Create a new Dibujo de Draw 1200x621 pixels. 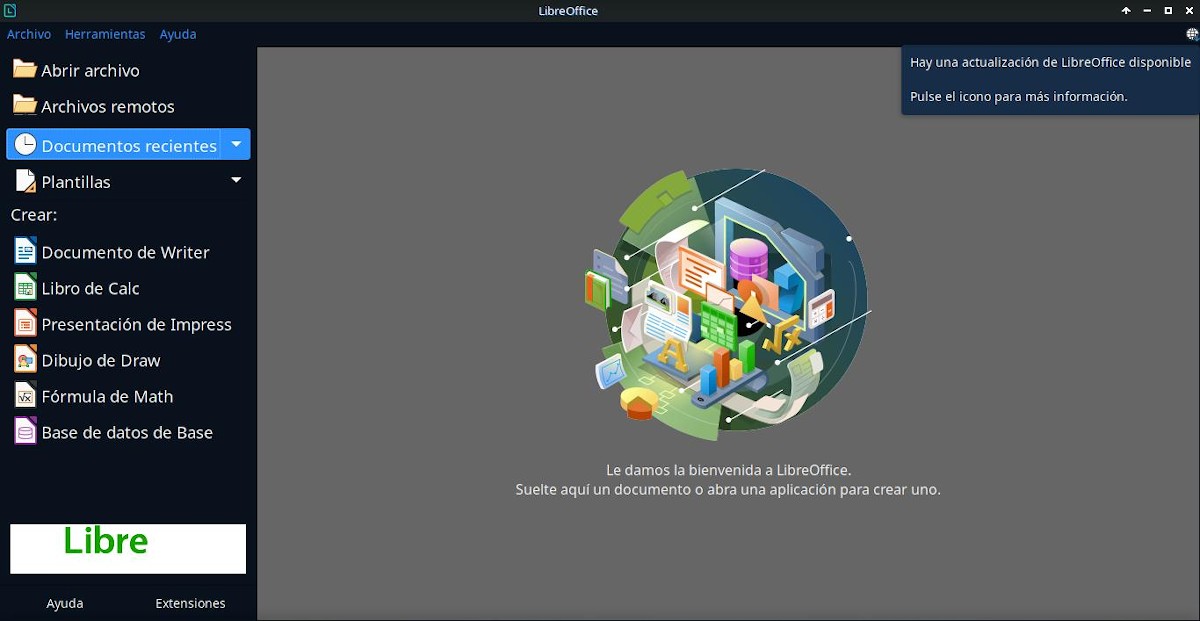pyautogui.click(x=128, y=360)
